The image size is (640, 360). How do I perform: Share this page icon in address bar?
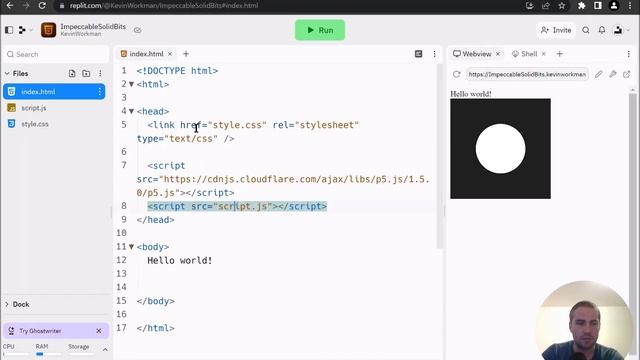tap(546, 6)
